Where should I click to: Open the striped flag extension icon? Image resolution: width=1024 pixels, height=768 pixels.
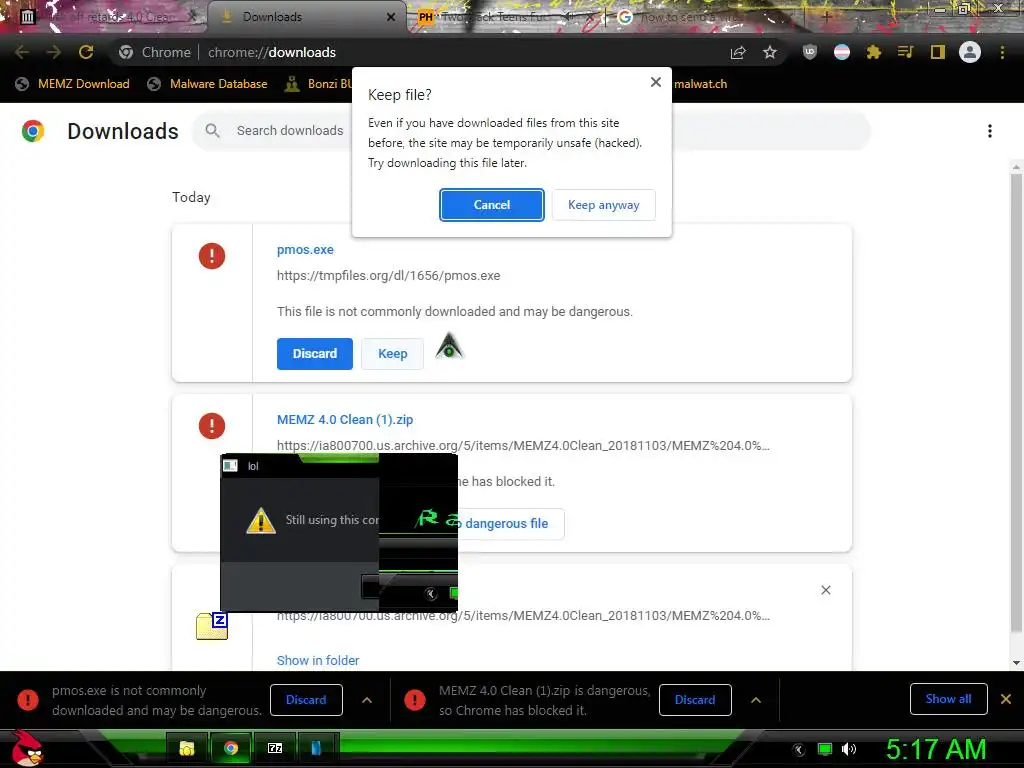pos(842,52)
